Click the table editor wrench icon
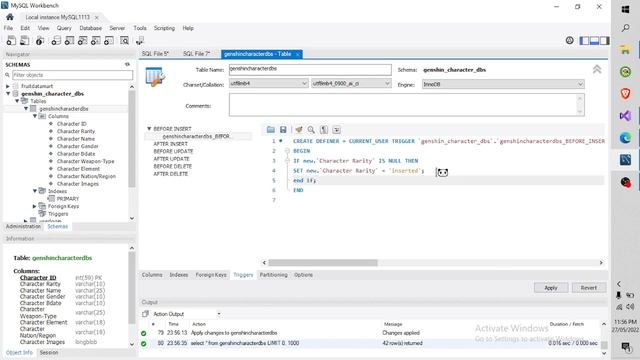 click(x=155, y=77)
